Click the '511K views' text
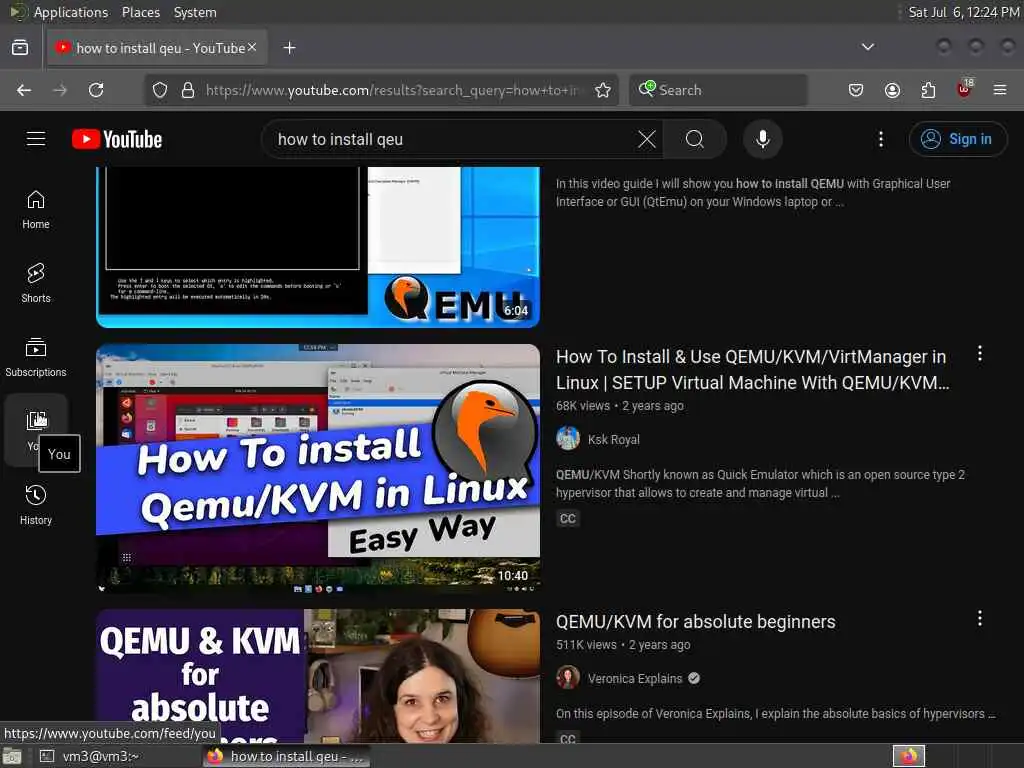Viewport: 1024px width, 768px height. pyautogui.click(x=586, y=645)
